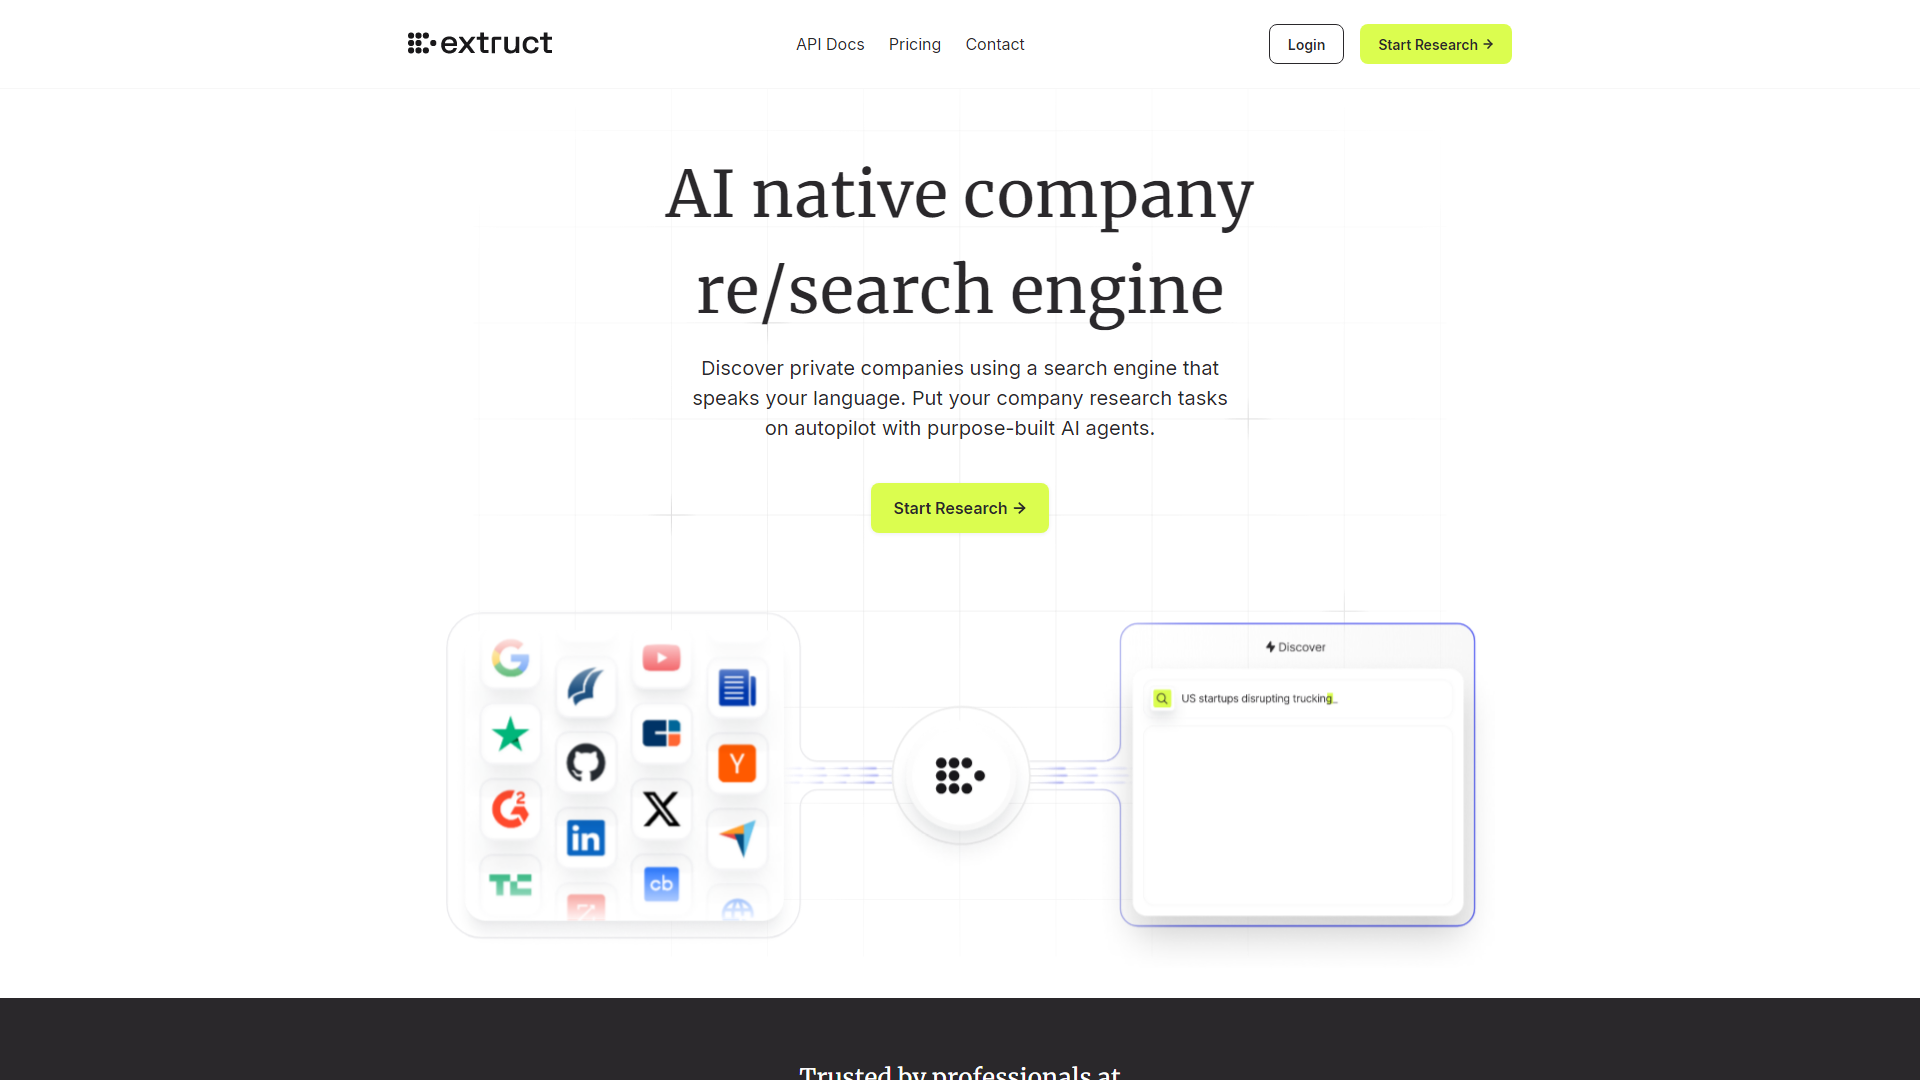This screenshot has width=1920, height=1080.
Task: Click the Discover section search input field
Action: pos(1298,698)
